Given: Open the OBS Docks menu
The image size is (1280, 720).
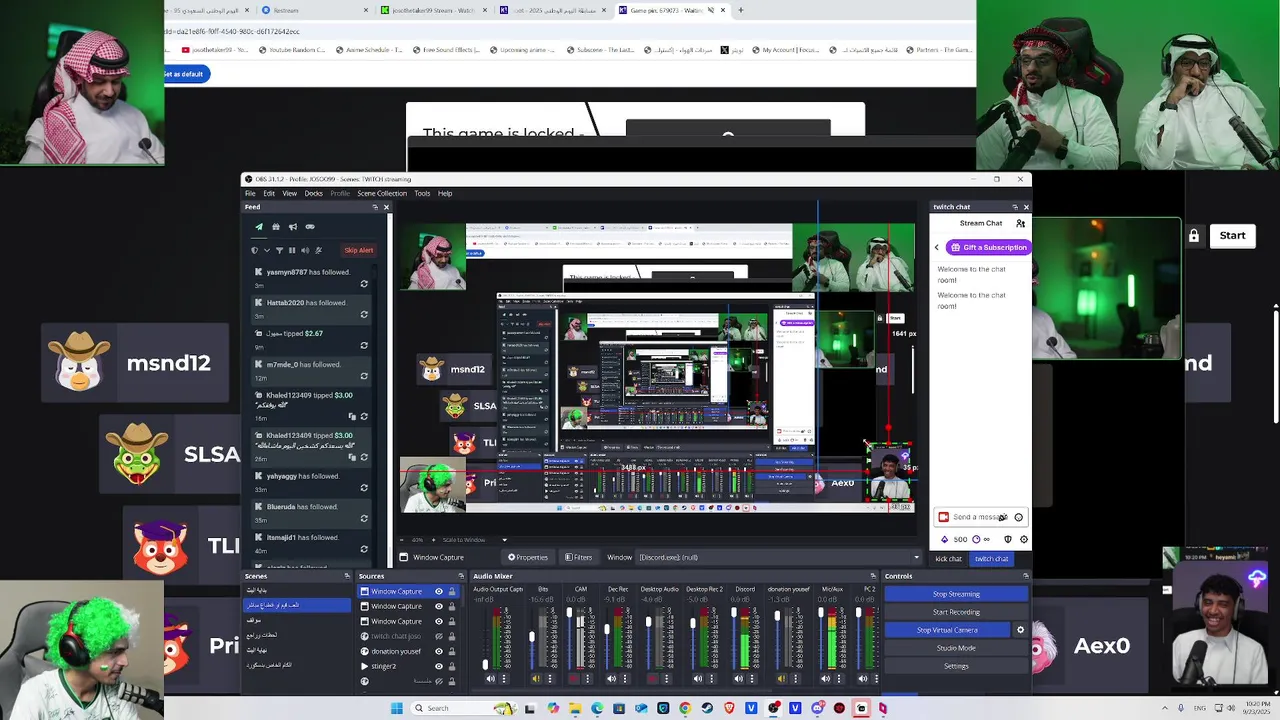Looking at the screenshot, I should click(313, 193).
